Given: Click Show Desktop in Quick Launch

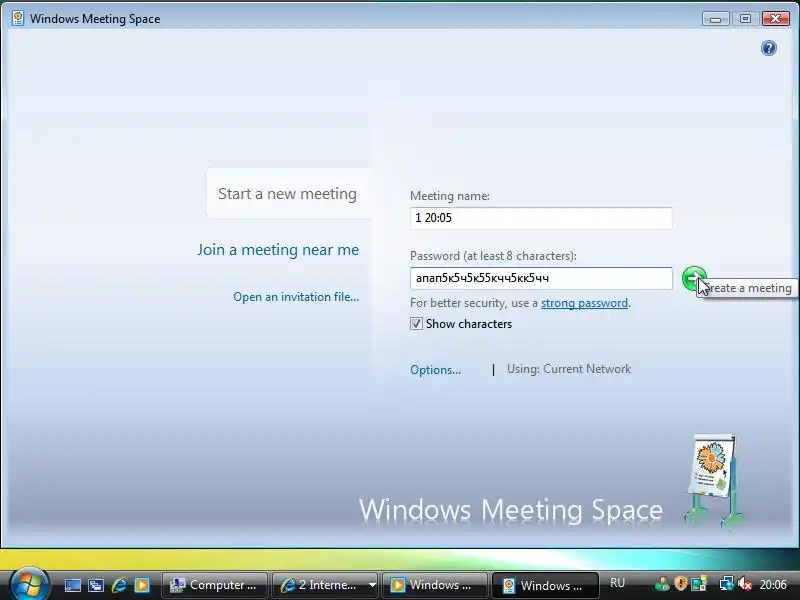Looking at the screenshot, I should [72, 585].
